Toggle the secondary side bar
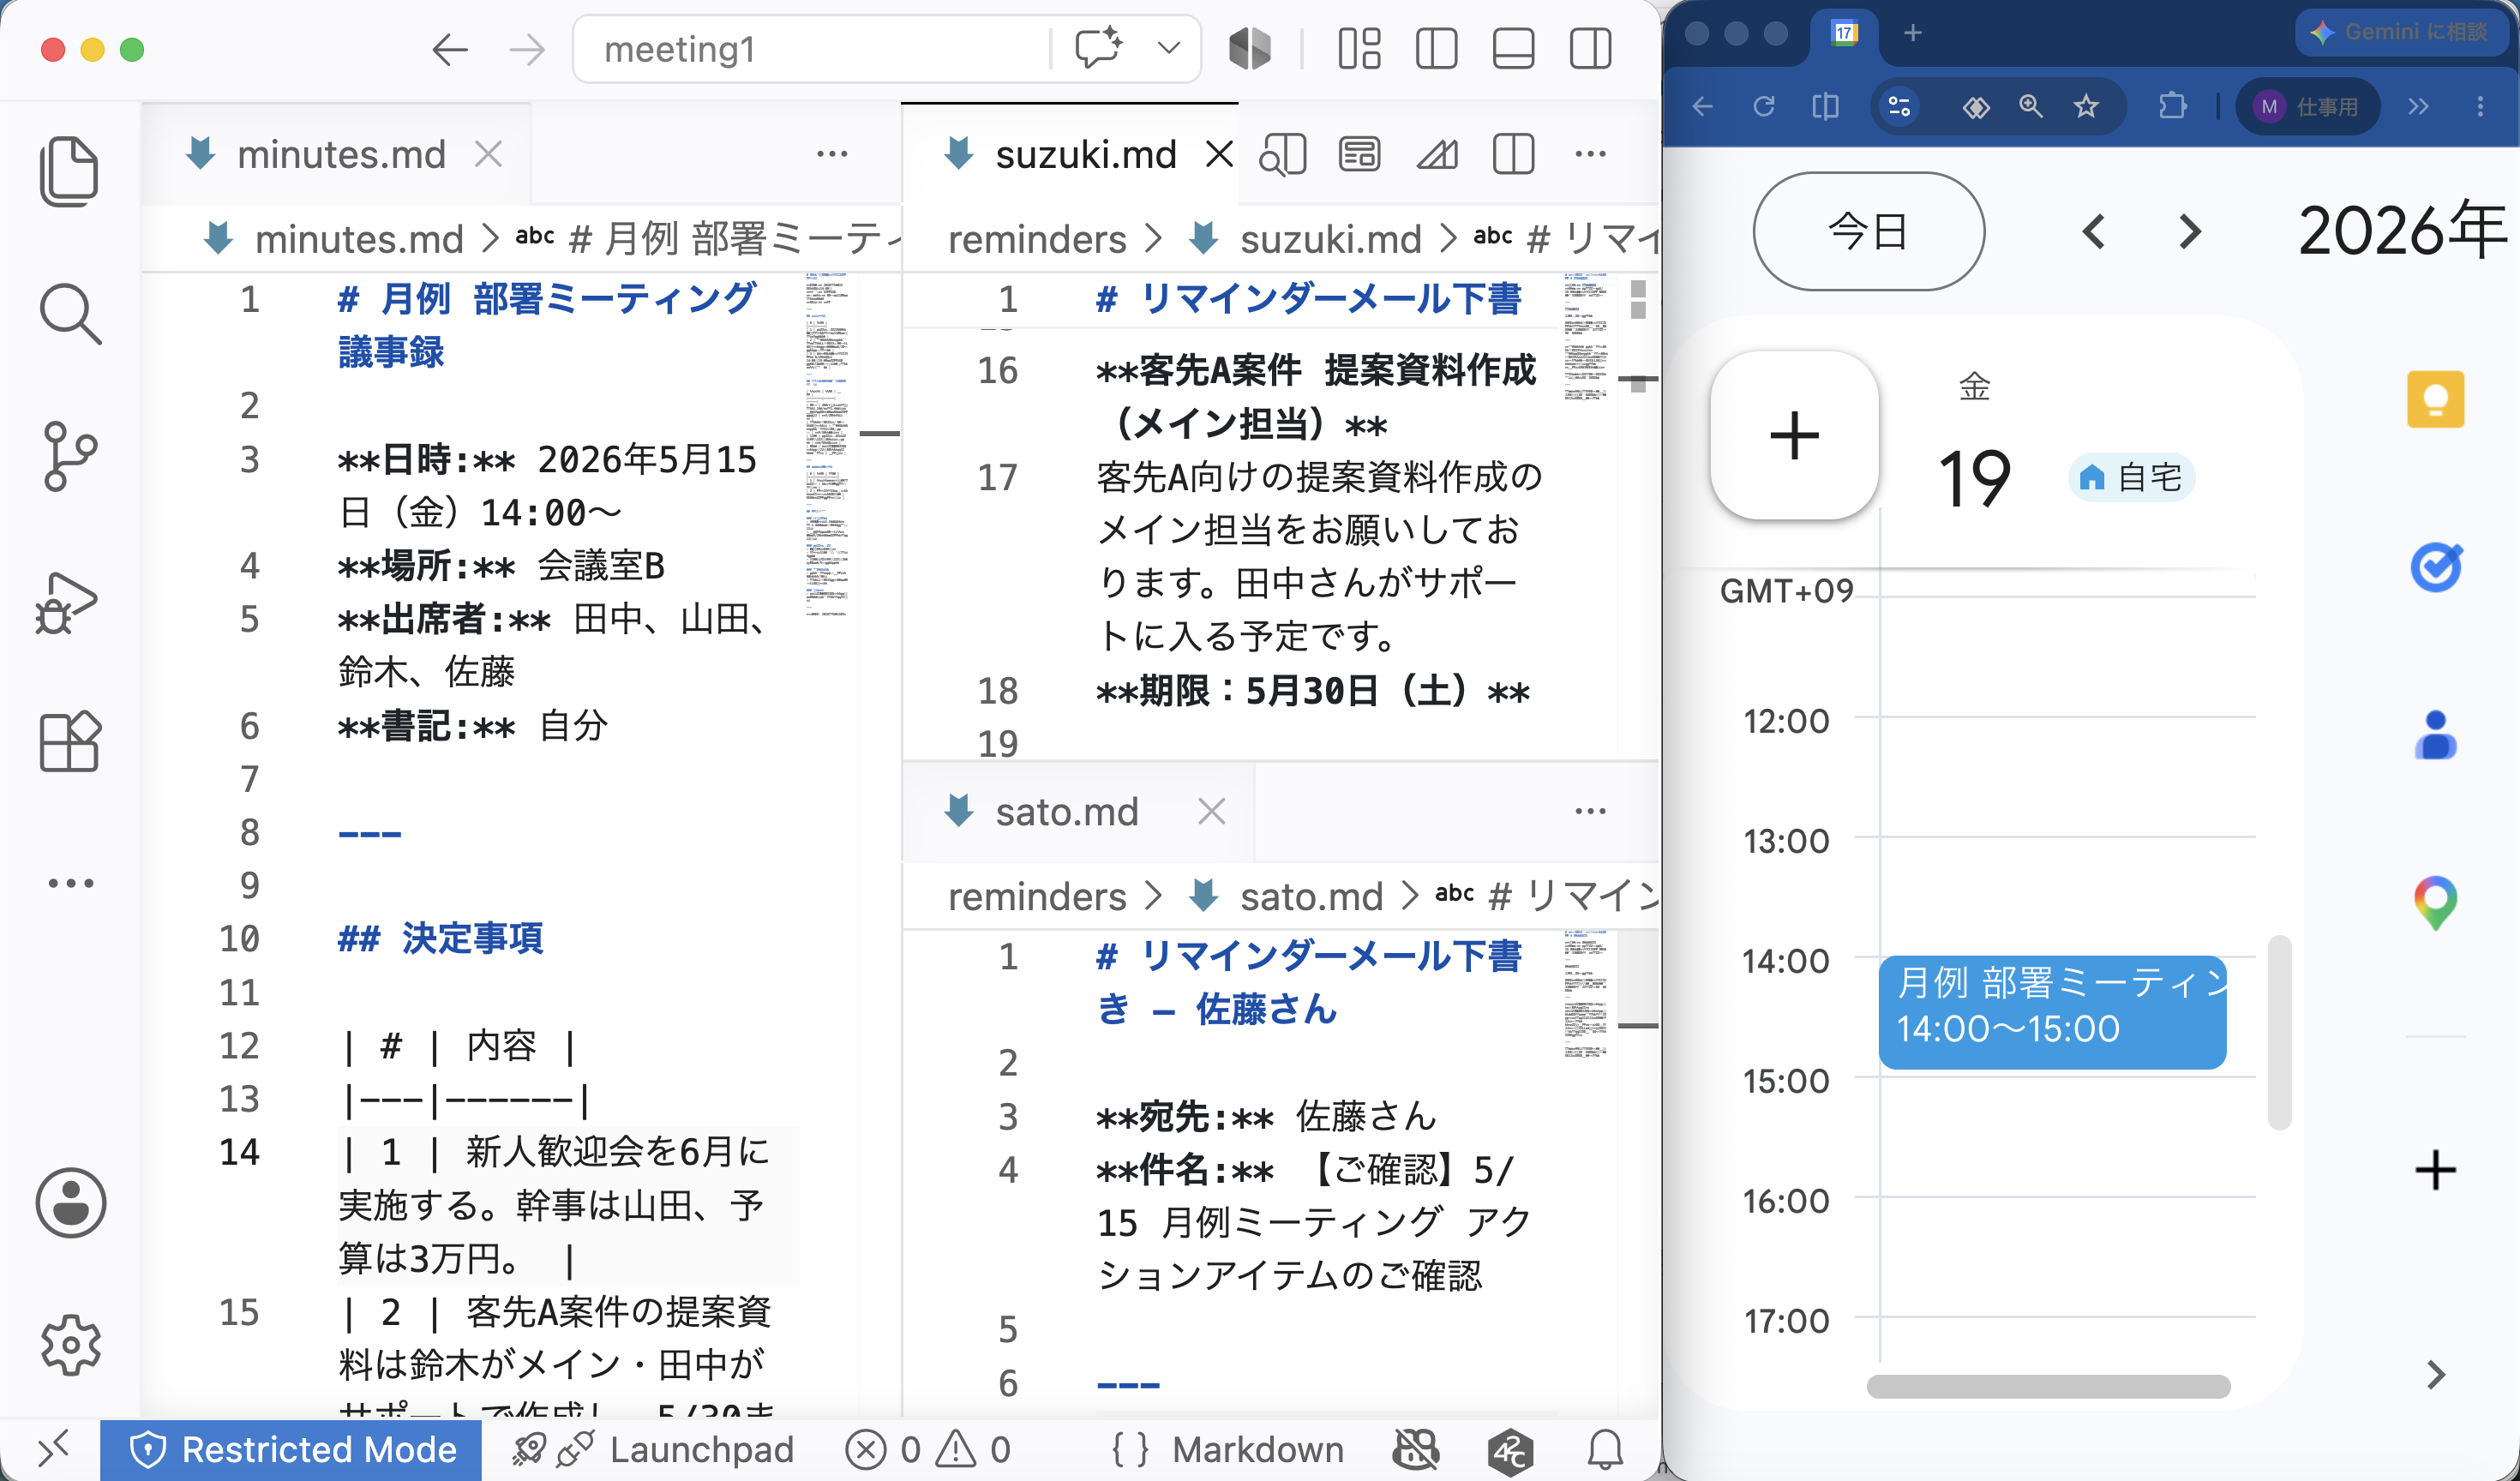Screen dimensions: 2520x1481 click(1590, 49)
